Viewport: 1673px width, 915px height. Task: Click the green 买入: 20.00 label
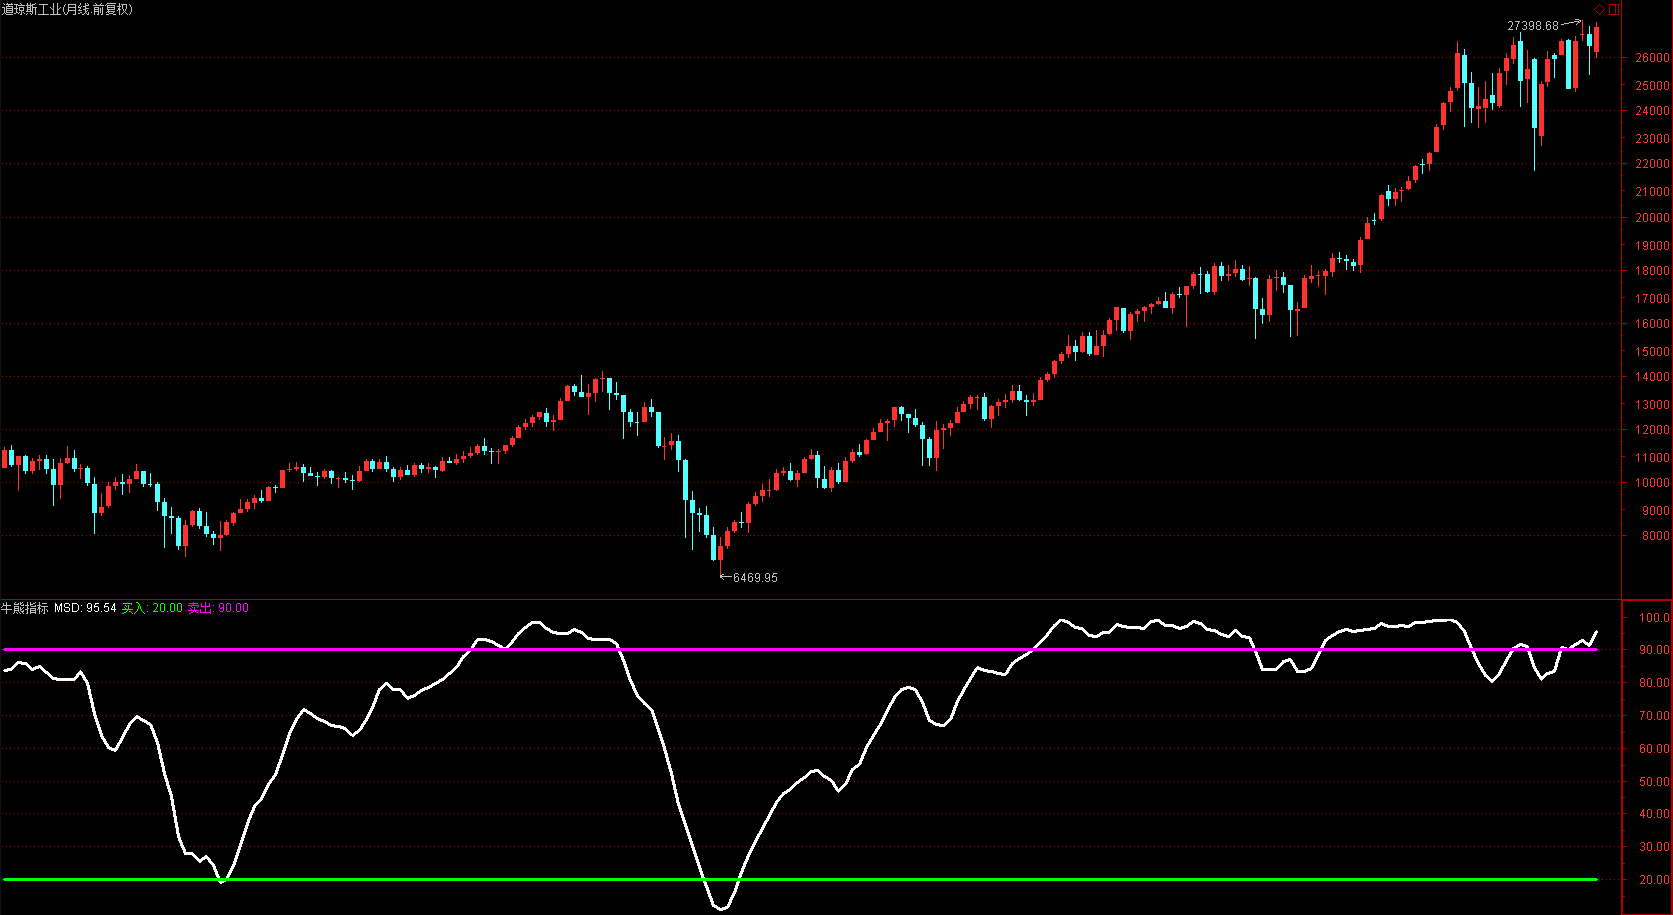(x=152, y=608)
